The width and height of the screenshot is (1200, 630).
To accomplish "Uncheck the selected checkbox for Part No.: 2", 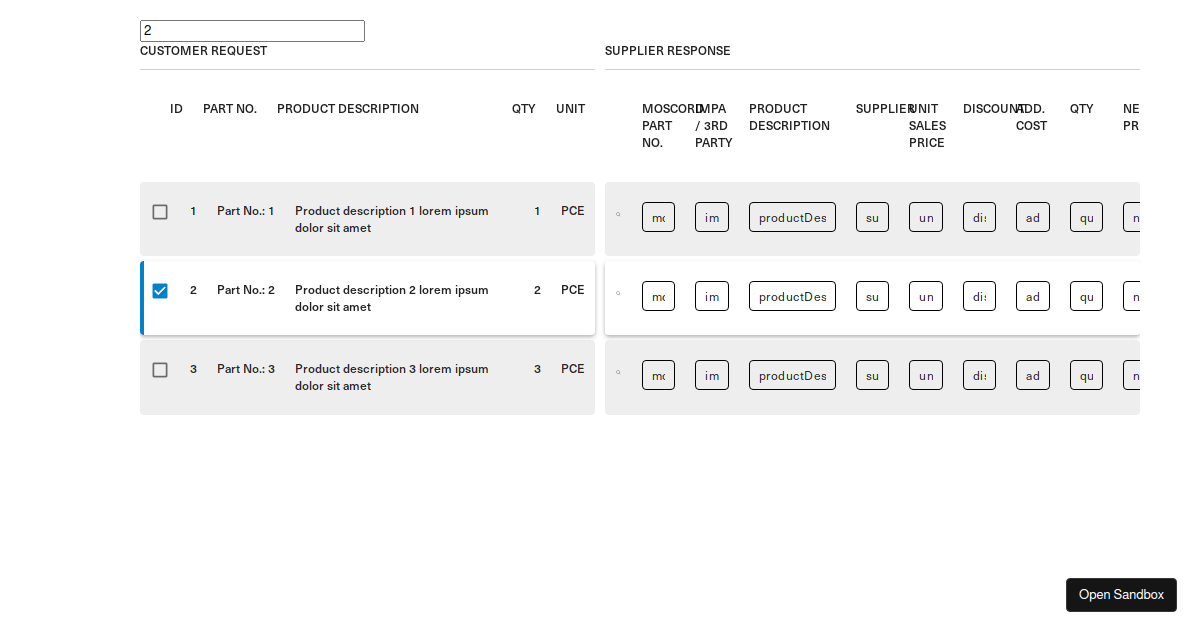I will (160, 291).
